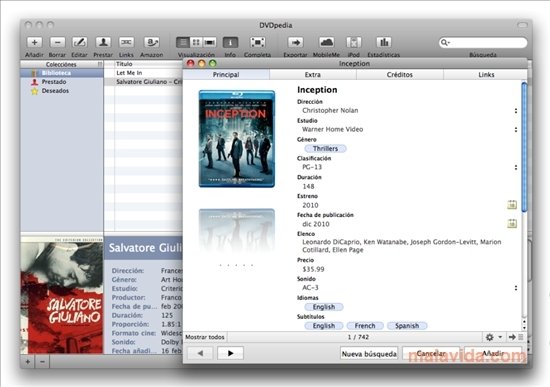Viewport: 550px width, 387px height.
Task: Switch to the Principal tab
Action: pos(226,75)
